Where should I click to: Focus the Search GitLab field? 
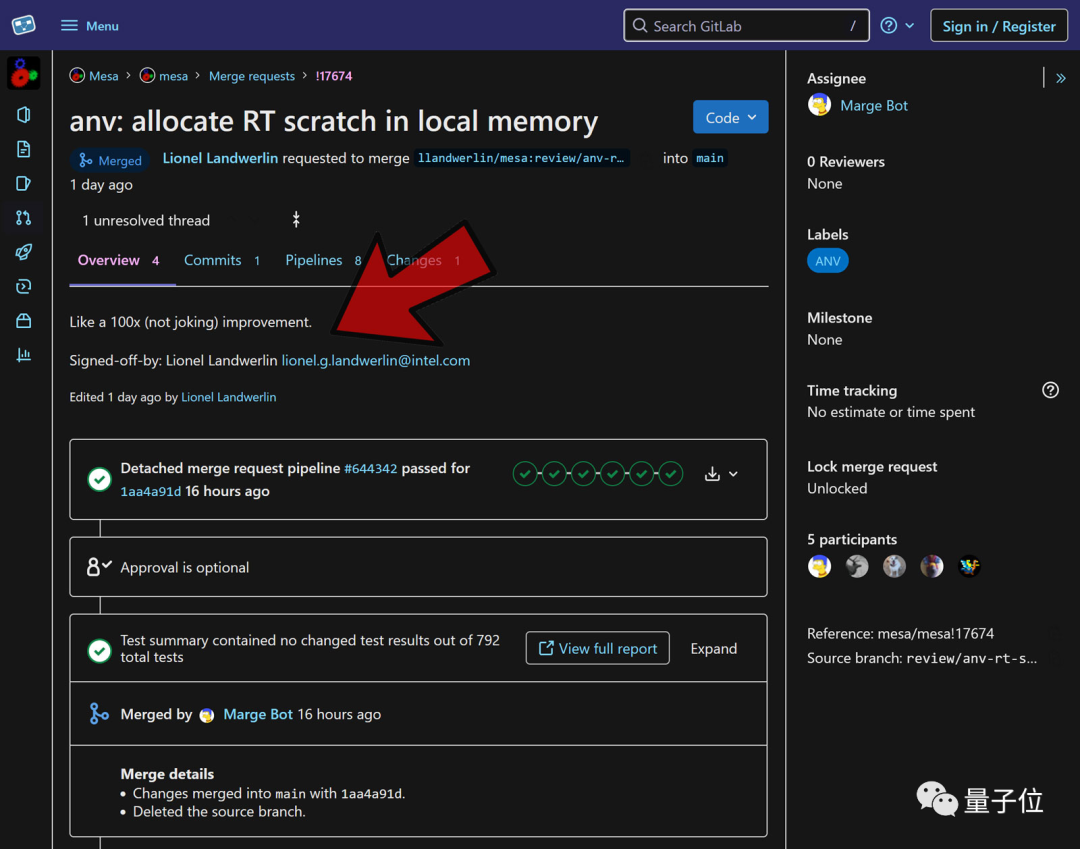click(x=746, y=26)
